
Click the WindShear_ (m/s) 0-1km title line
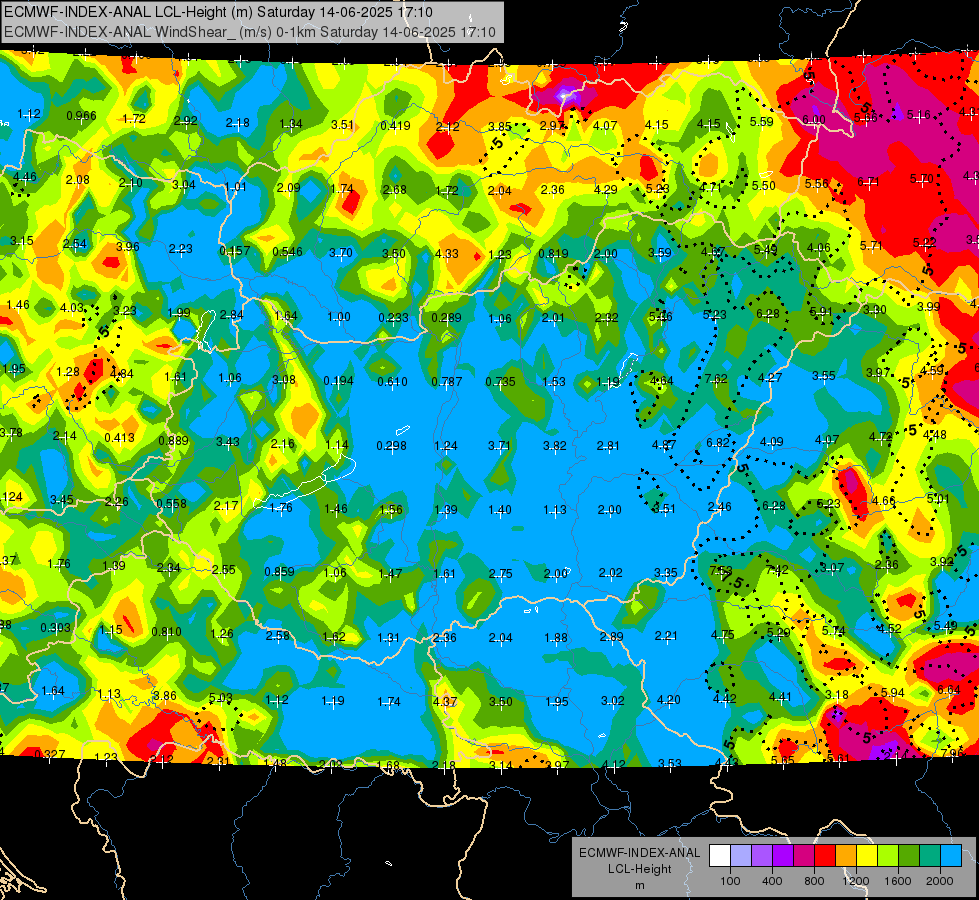[x=250, y=32]
